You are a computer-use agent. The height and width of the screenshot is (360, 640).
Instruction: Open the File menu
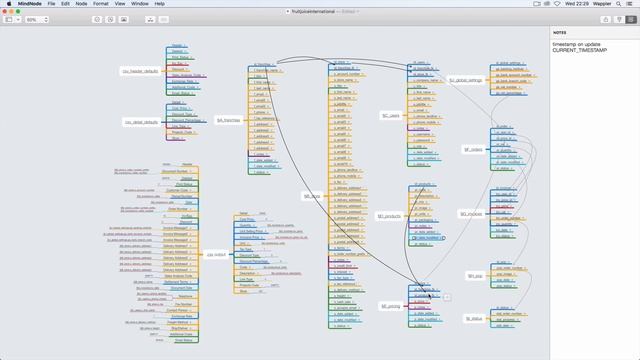(51, 4)
